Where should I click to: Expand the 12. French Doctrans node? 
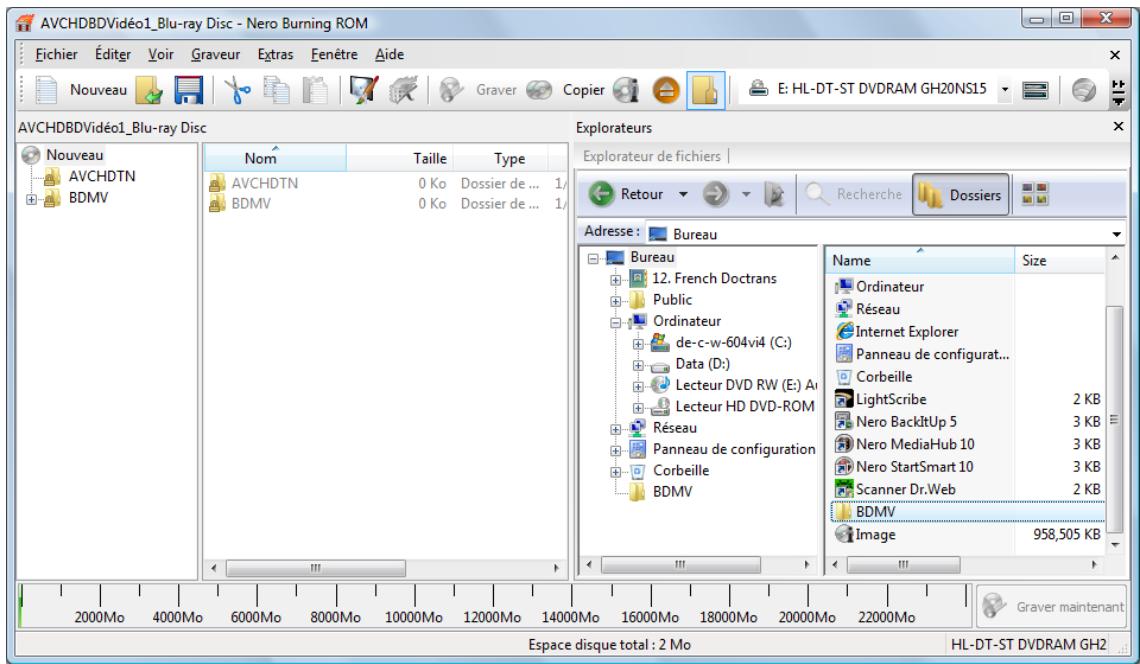[616, 279]
